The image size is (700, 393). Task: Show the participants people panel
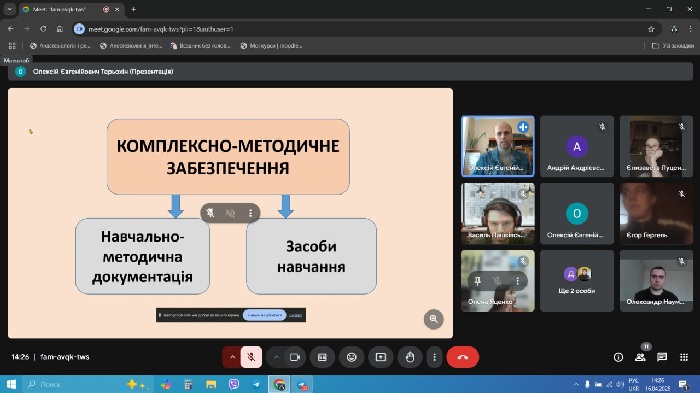(640, 357)
